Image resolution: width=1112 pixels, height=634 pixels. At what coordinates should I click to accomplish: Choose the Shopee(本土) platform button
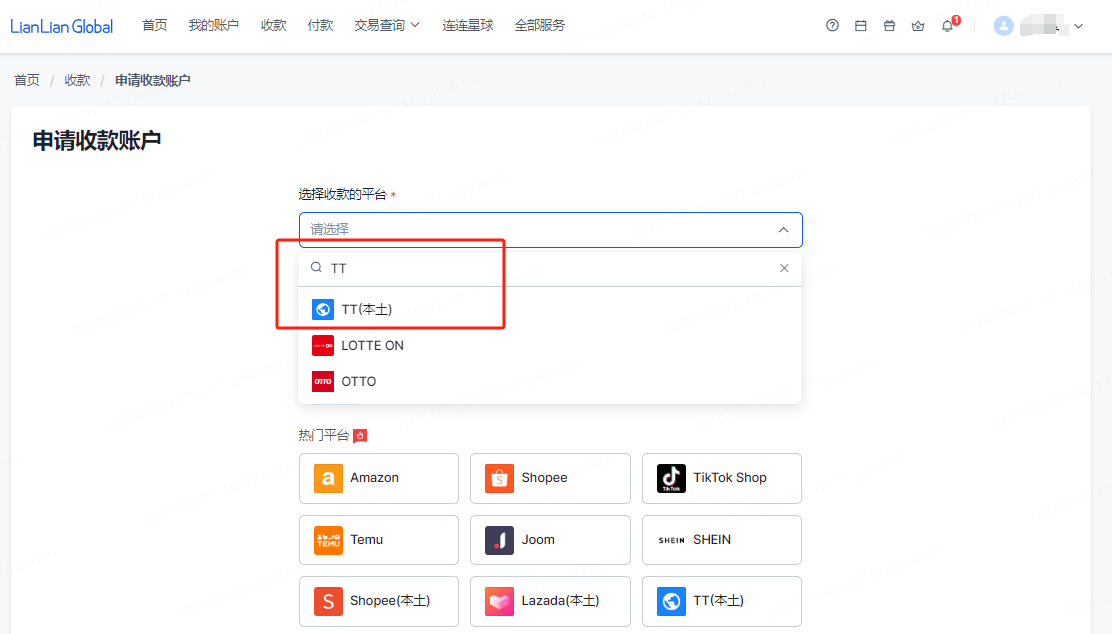[x=379, y=601]
